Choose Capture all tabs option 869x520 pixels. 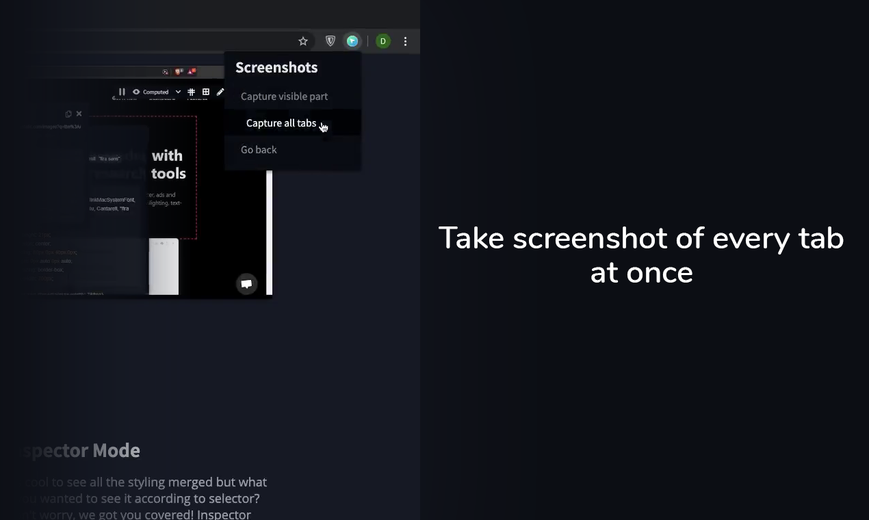point(281,123)
